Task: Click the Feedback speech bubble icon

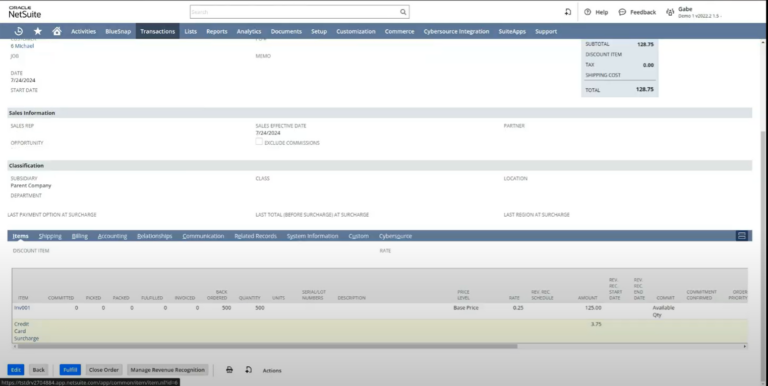Action: click(622, 12)
